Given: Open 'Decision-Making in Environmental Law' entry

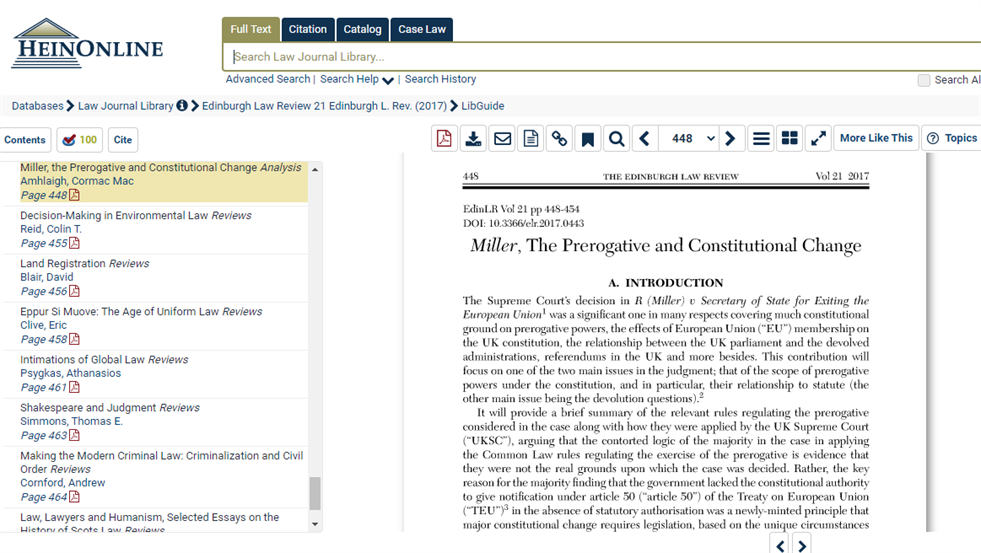Looking at the screenshot, I should tap(136, 215).
